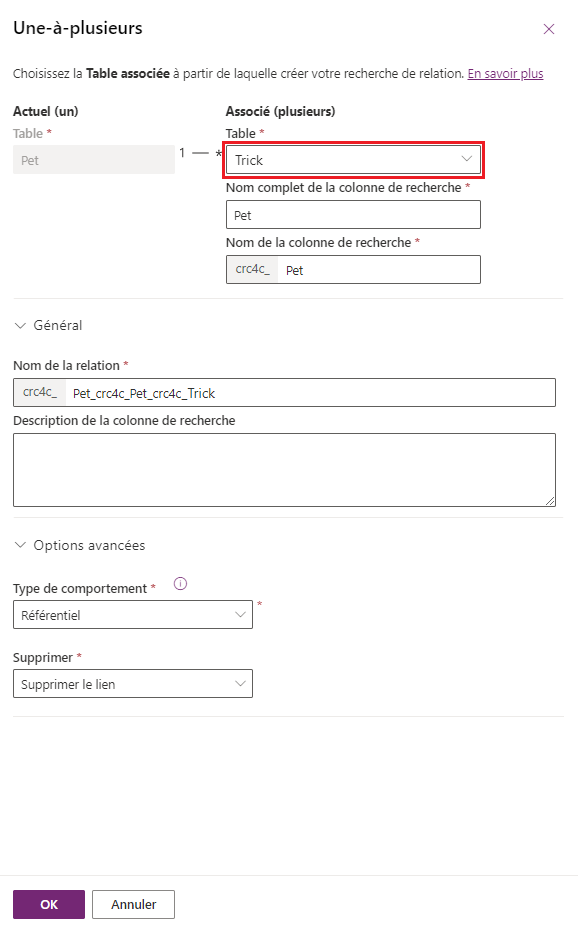Click the chevron arrow in the Trick combo box
This screenshot has height=934, width=578.
point(467,159)
